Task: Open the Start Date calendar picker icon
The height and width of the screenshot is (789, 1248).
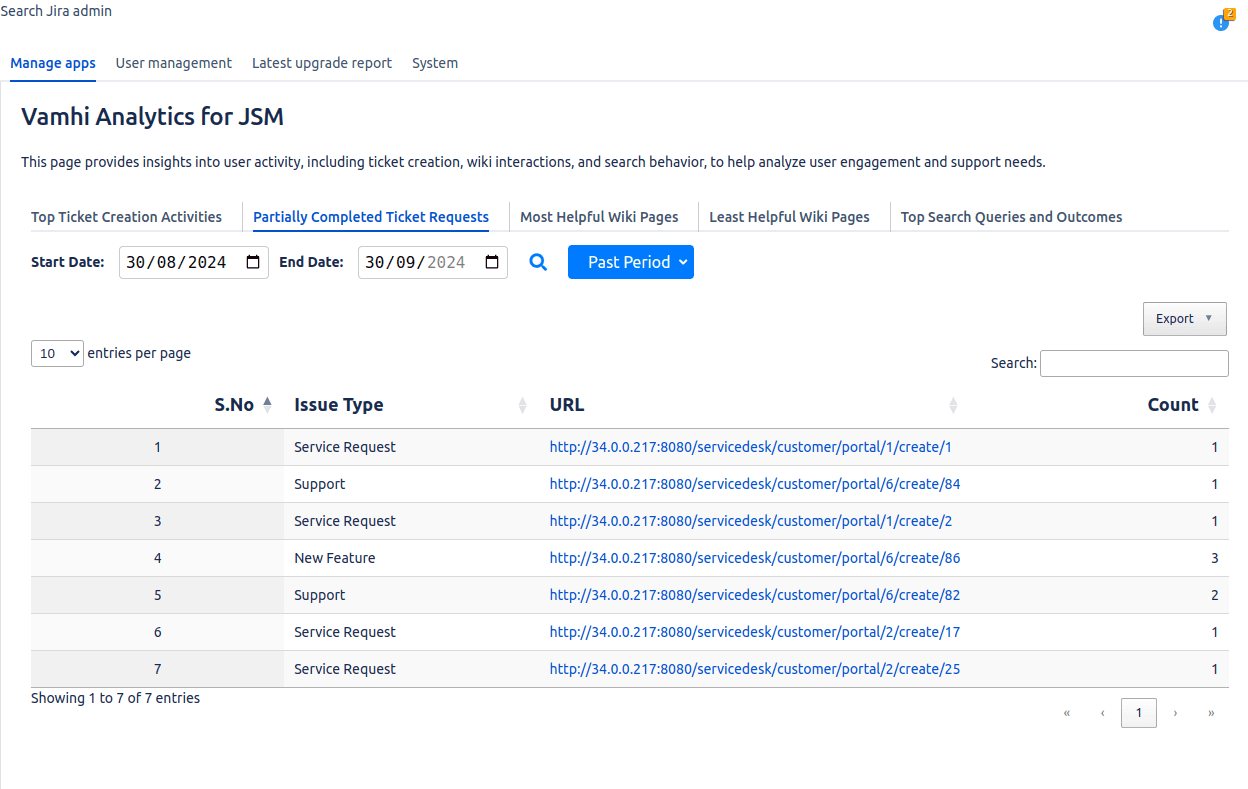Action: pos(253,262)
